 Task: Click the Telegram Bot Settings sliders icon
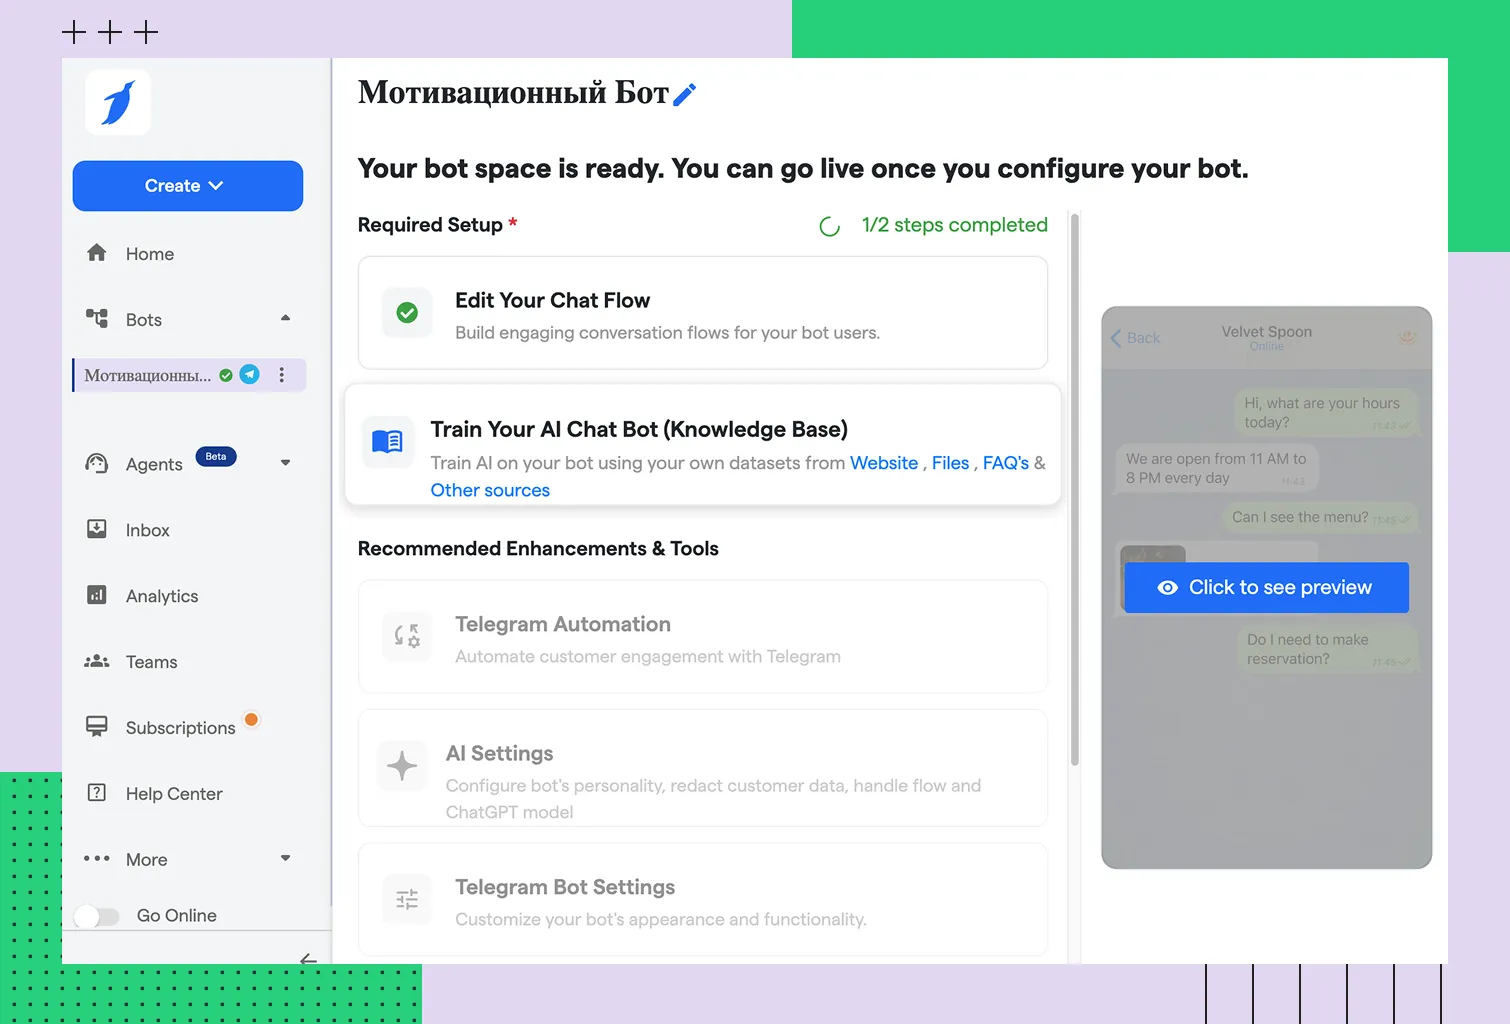tap(407, 899)
